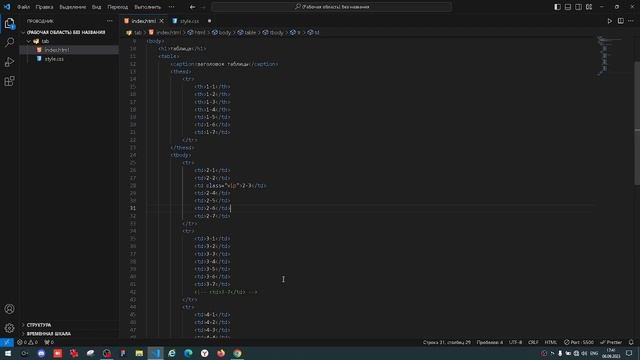The image size is (640, 360).
Task: Toggle Secondary Side Bar visibility
Action: click(x=578, y=7)
